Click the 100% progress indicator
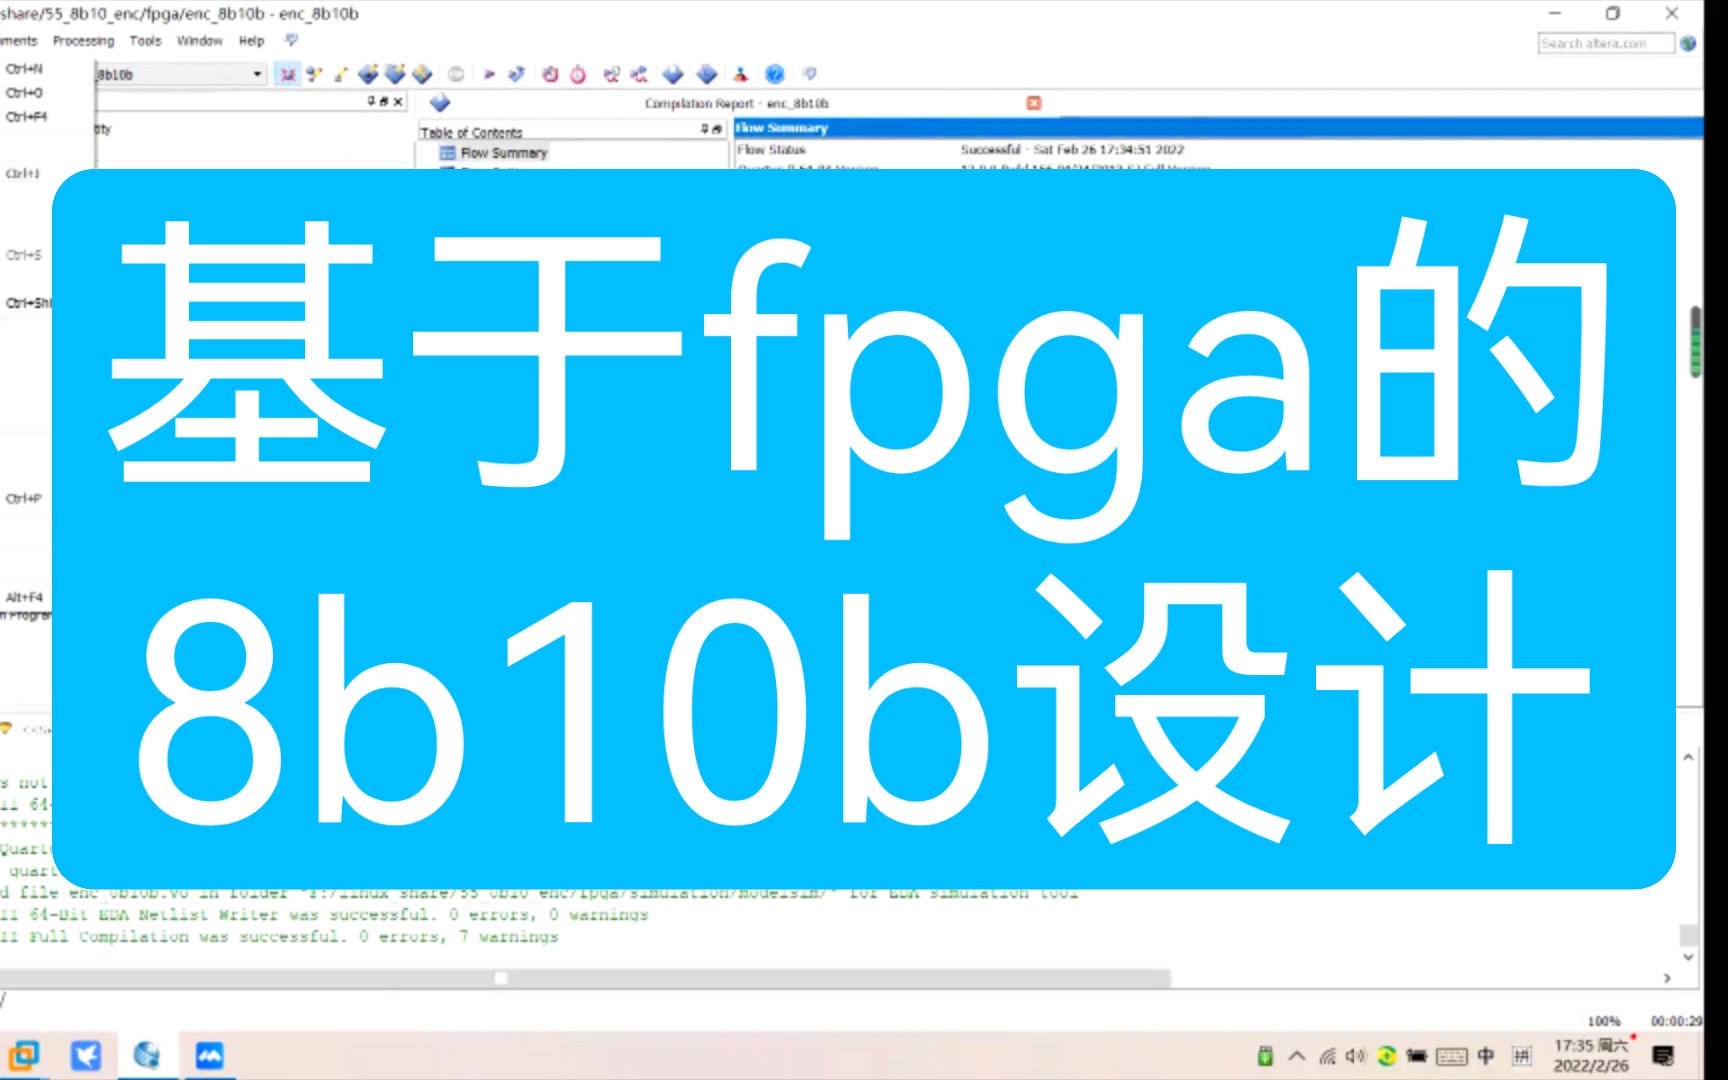This screenshot has width=1728, height=1080. tap(1604, 1021)
